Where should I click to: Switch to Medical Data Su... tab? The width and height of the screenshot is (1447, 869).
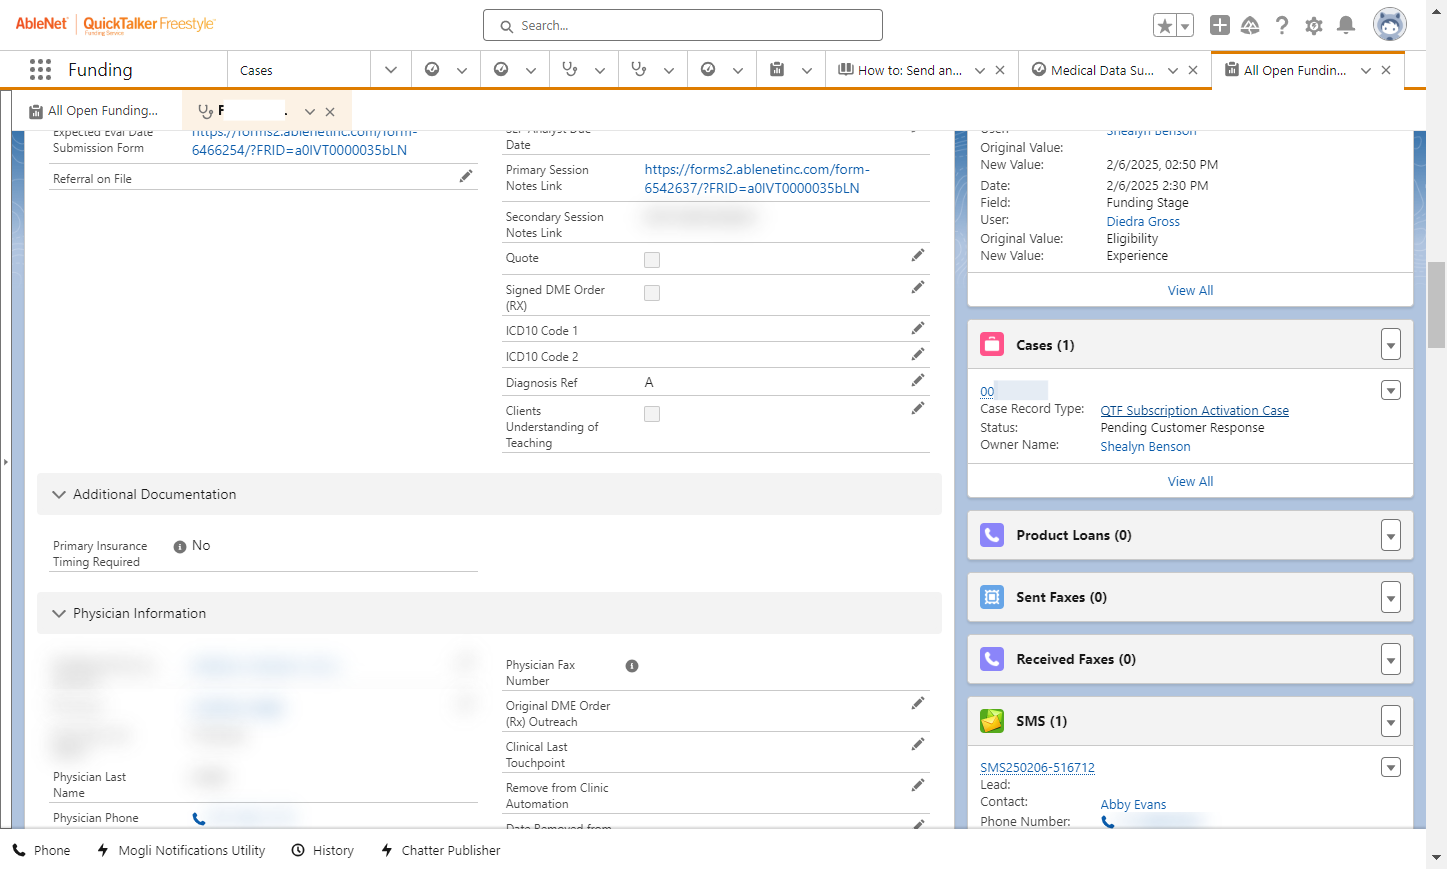(1093, 70)
